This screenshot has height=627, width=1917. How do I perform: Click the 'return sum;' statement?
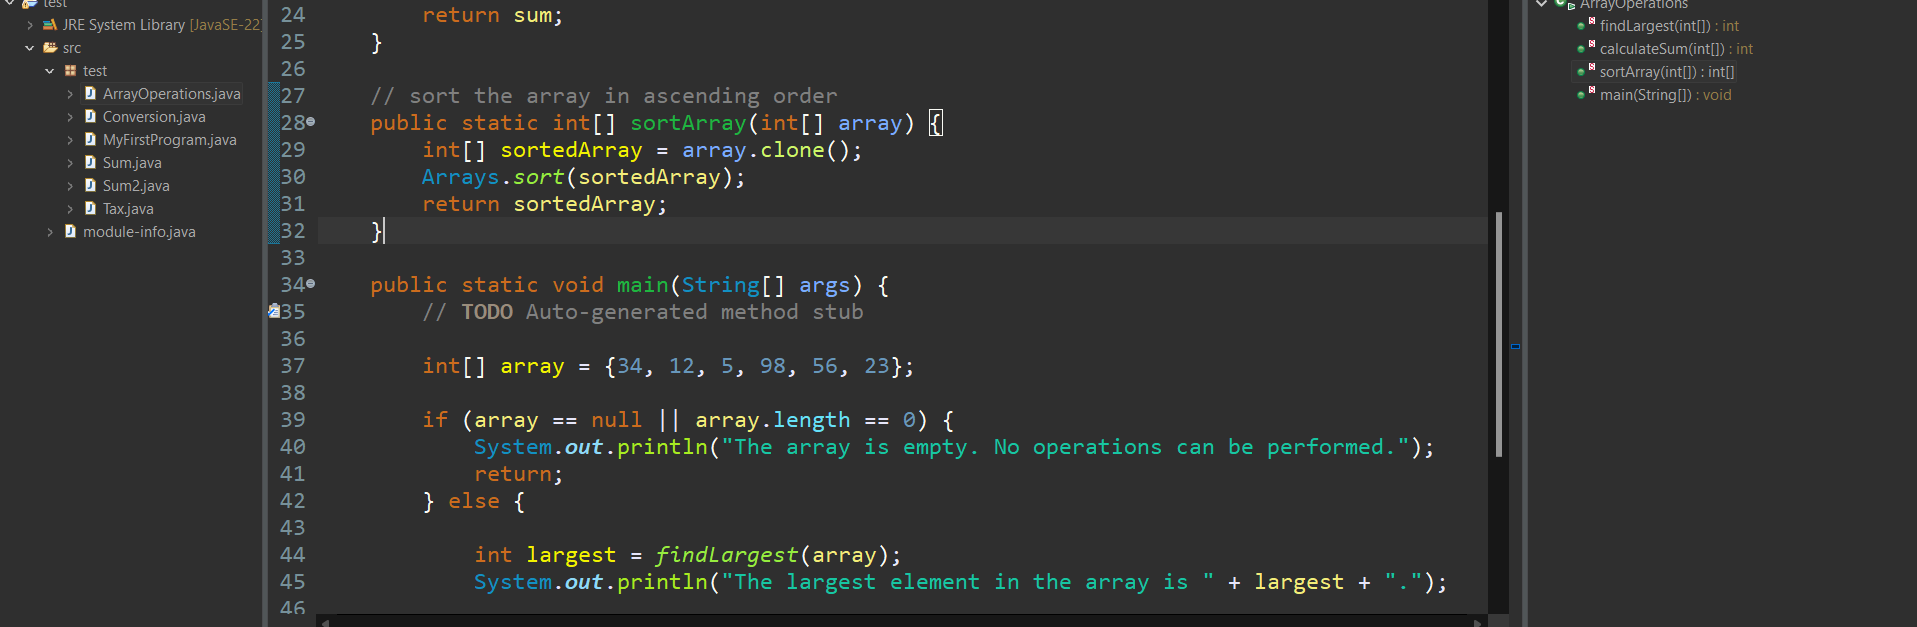[492, 16]
